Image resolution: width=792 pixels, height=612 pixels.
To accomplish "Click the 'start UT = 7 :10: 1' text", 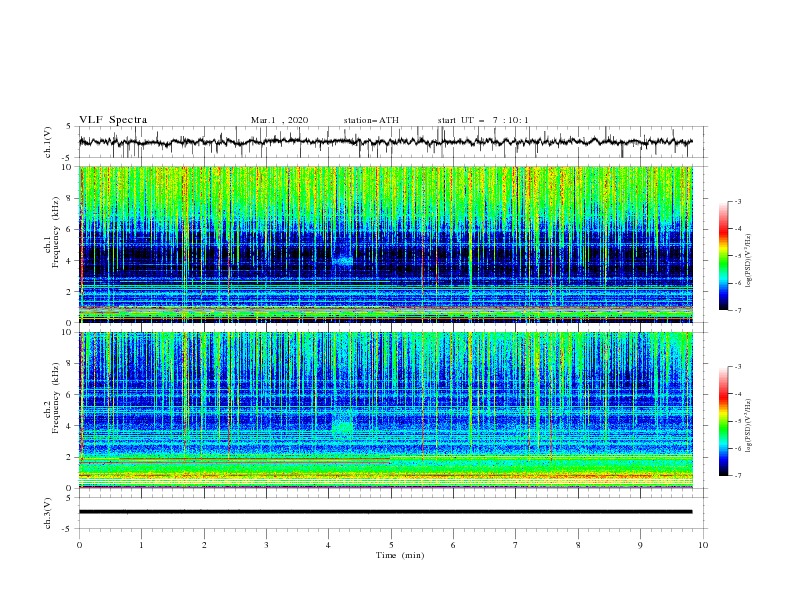I will click(x=483, y=120).
